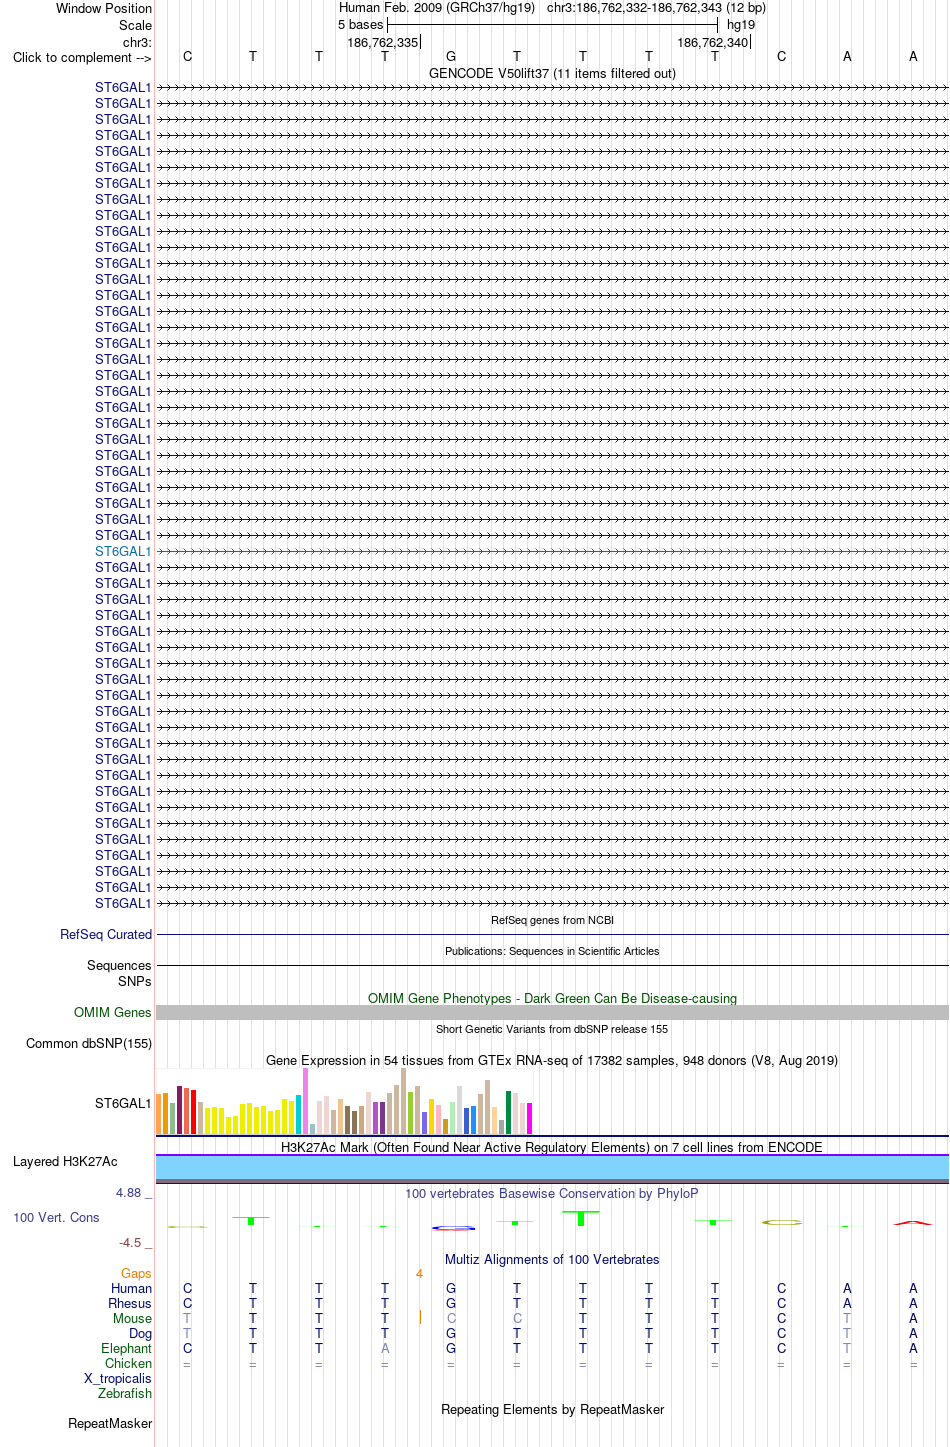Click the Layered H3K27Ac track label
This screenshot has width=950, height=1447.
(x=65, y=1161)
